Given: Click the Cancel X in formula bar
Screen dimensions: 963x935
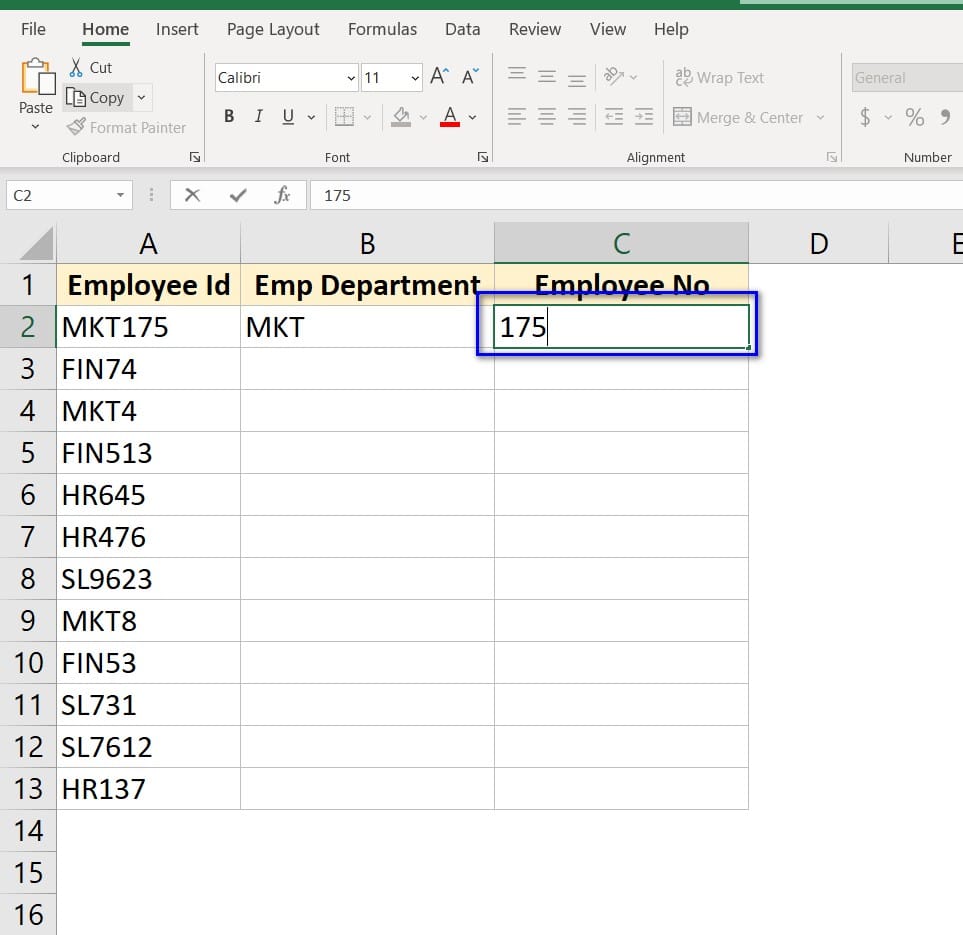Looking at the screenshot, I should (x=193, y=195).
